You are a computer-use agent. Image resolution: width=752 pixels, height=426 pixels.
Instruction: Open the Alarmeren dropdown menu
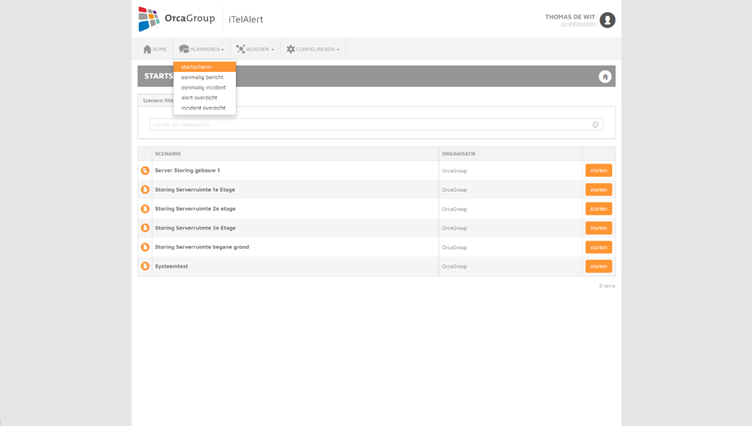[201, 49]
